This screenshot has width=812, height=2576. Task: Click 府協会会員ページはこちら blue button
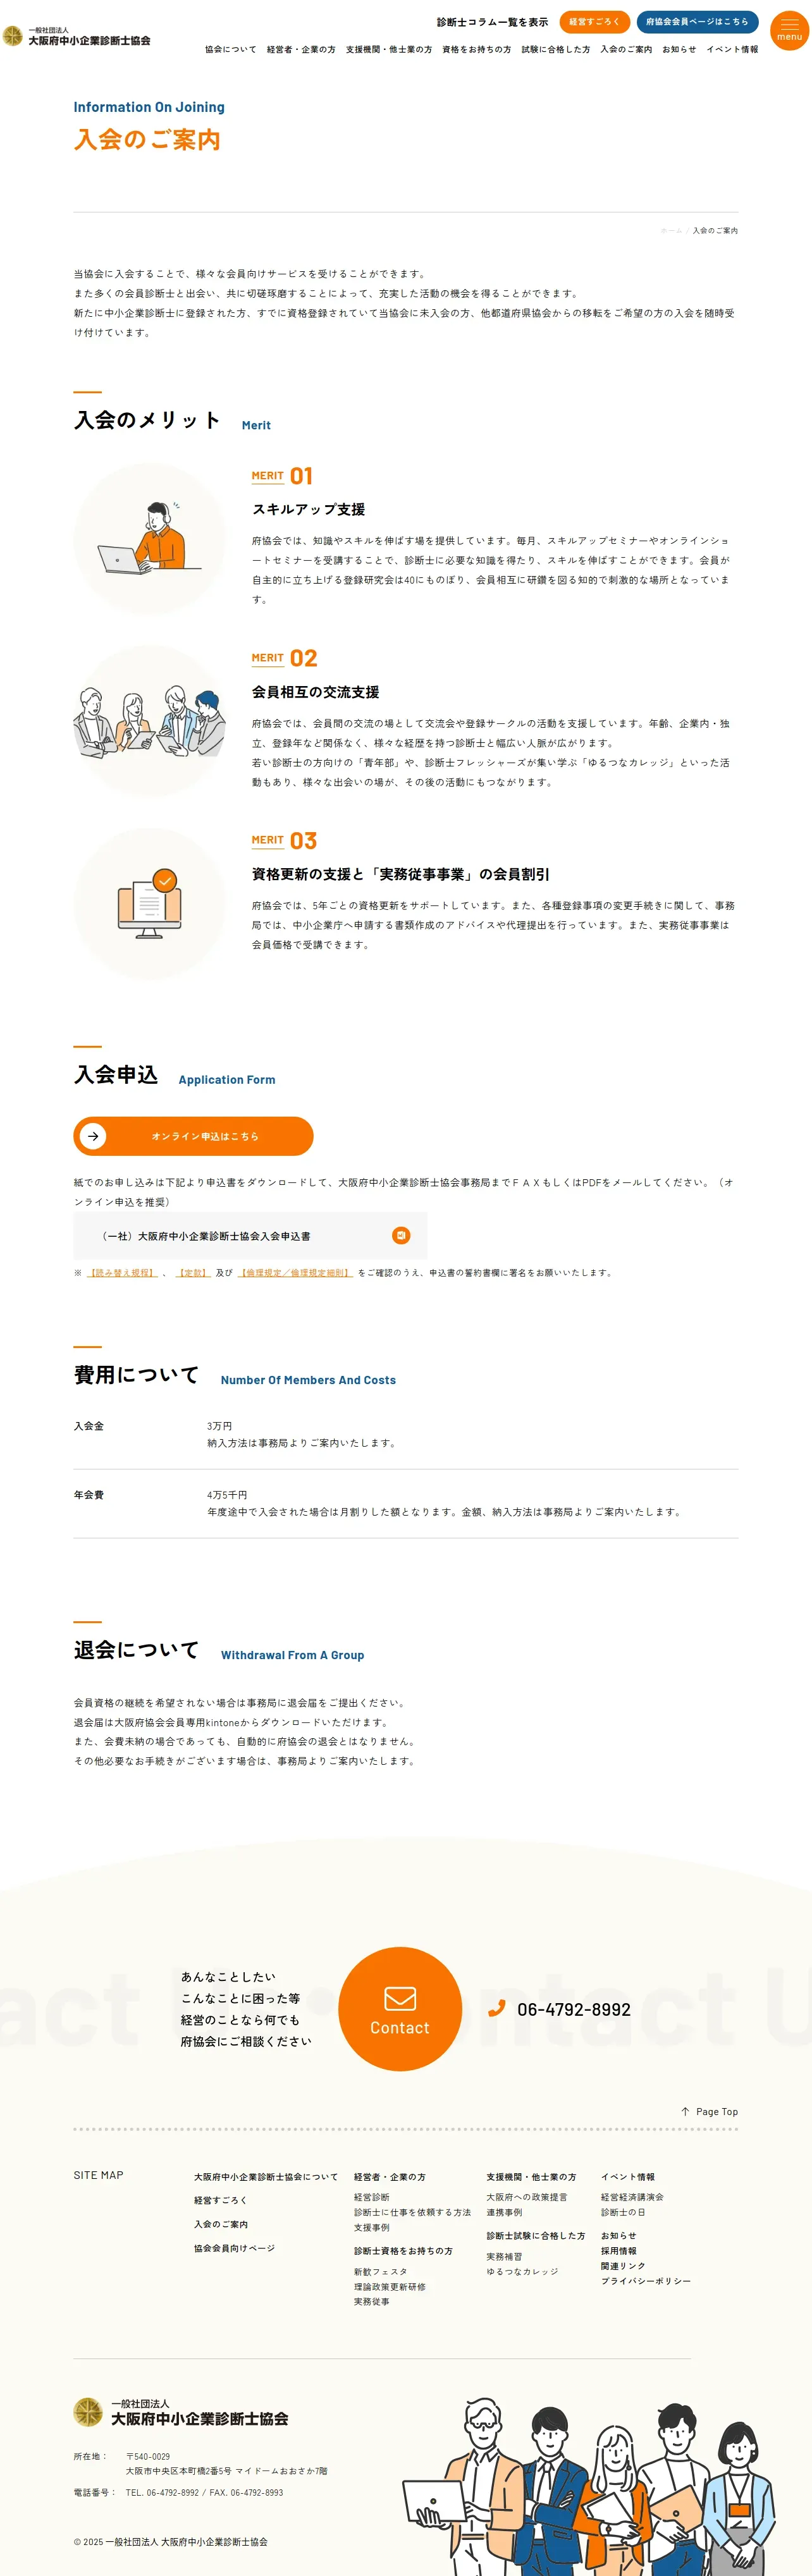coord(697,21)
